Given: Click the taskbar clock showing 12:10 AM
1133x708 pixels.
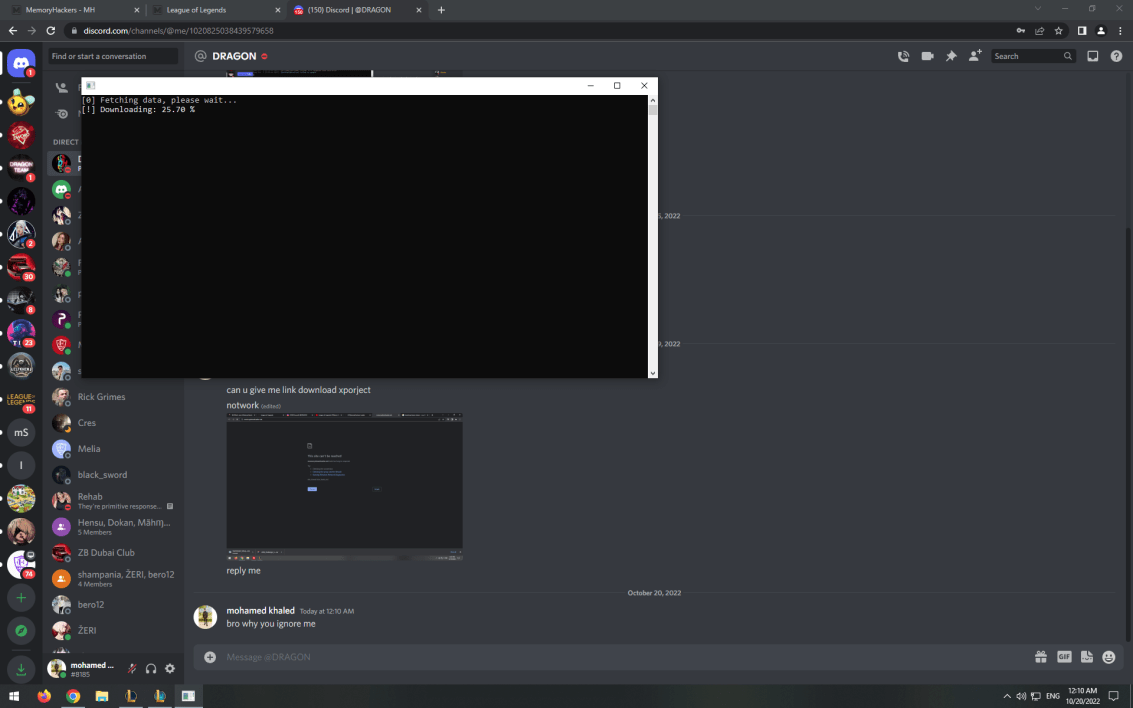Looking at the screenshot, I should tap(1082, 696).
